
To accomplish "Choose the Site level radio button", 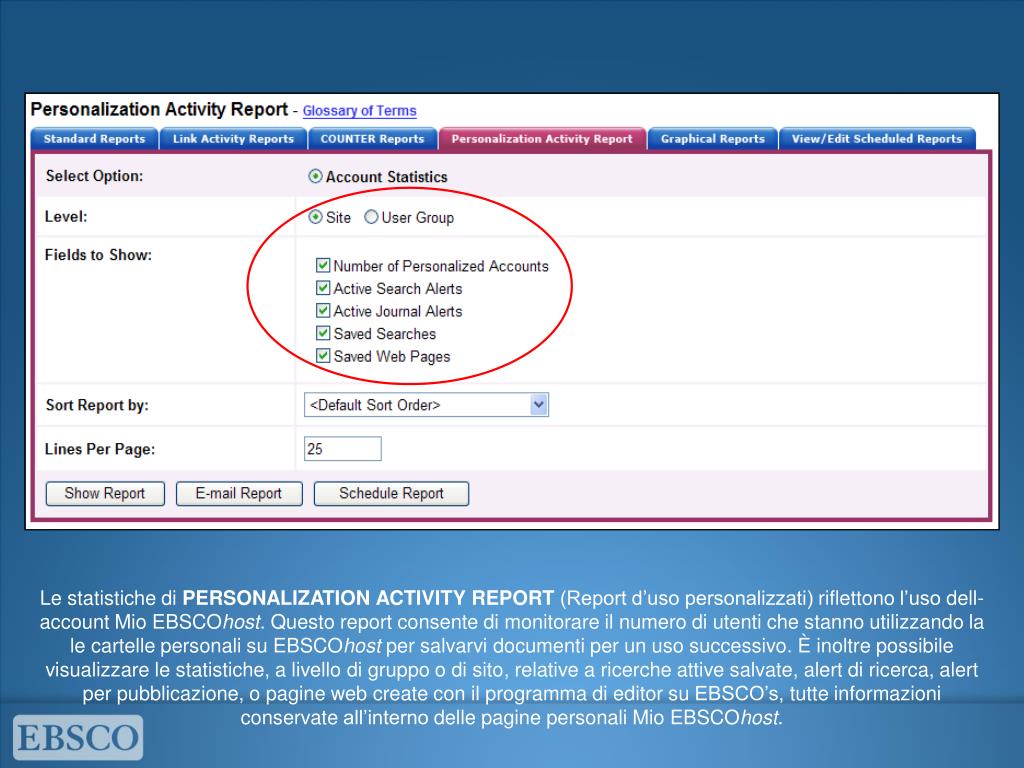I will [315, 217].
